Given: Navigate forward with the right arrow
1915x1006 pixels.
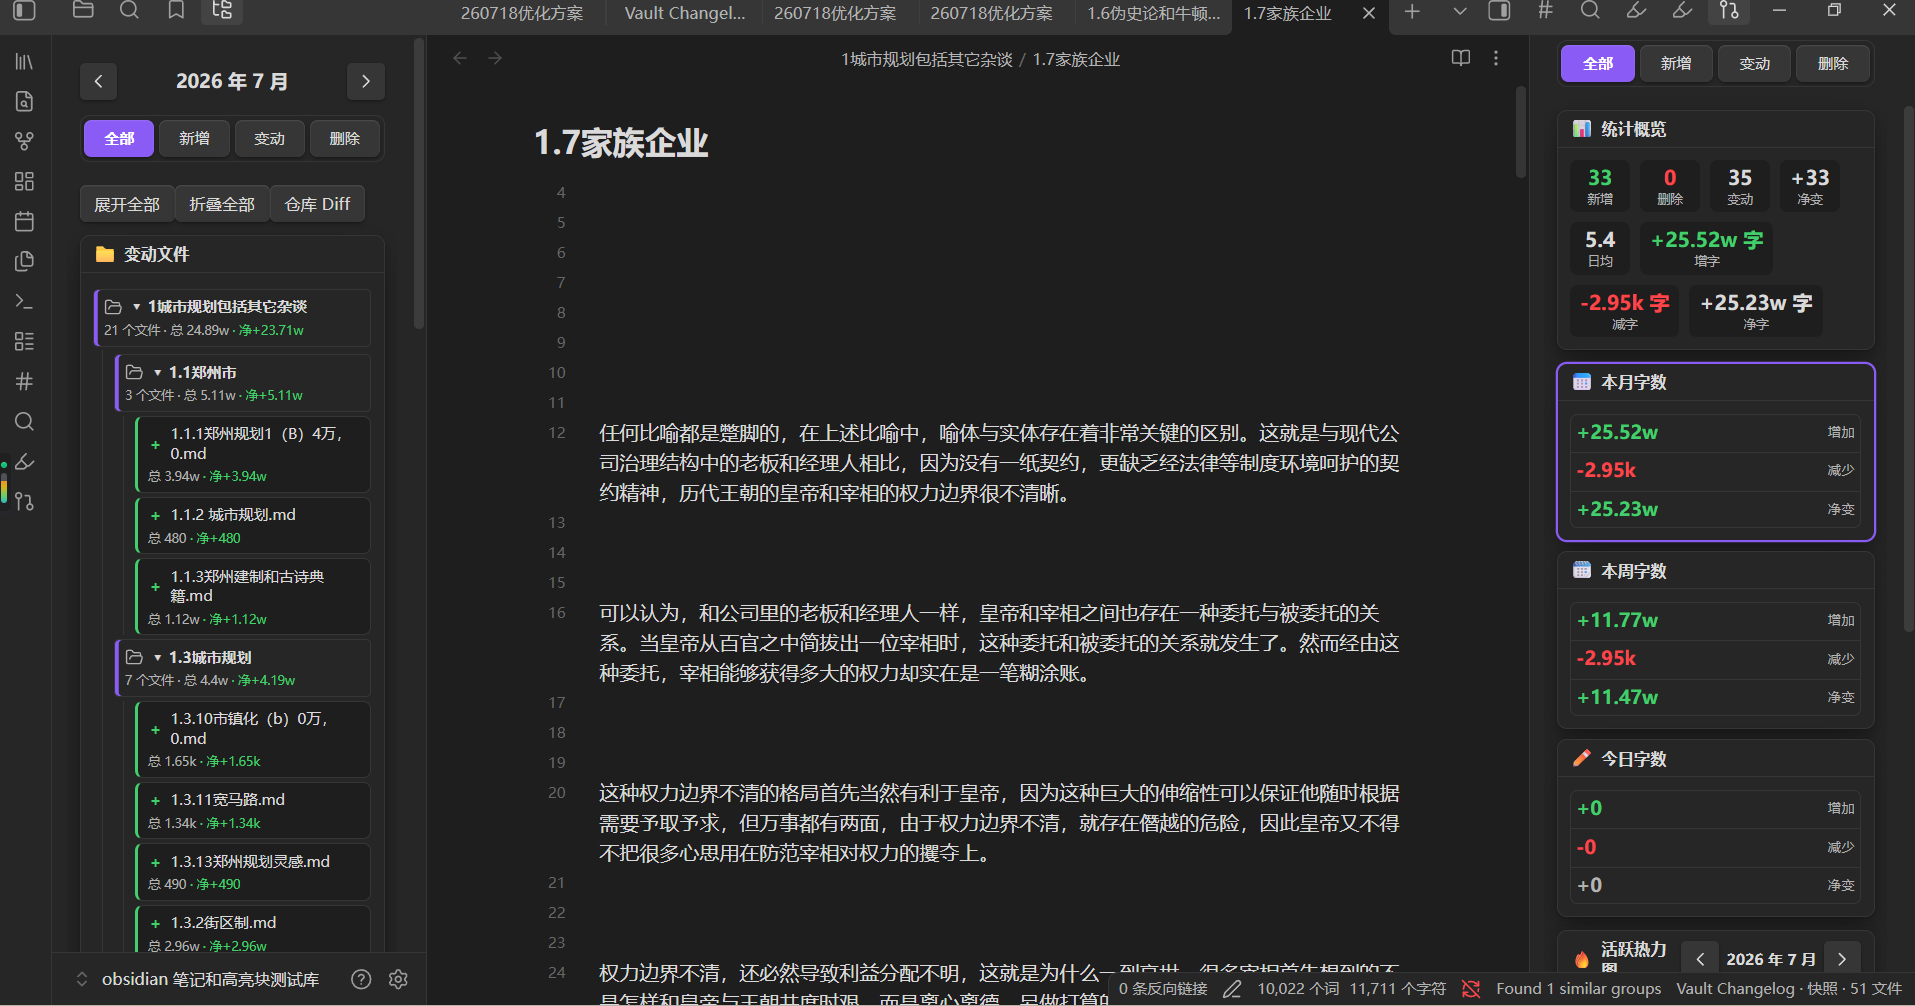Looking at the screenshot, I should [495, 58].
